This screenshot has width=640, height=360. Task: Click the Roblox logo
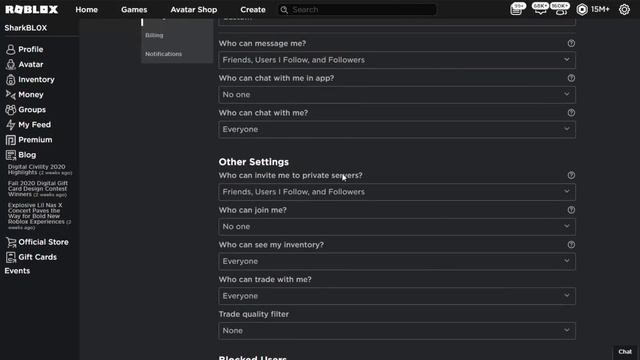(x=31, y=9)
